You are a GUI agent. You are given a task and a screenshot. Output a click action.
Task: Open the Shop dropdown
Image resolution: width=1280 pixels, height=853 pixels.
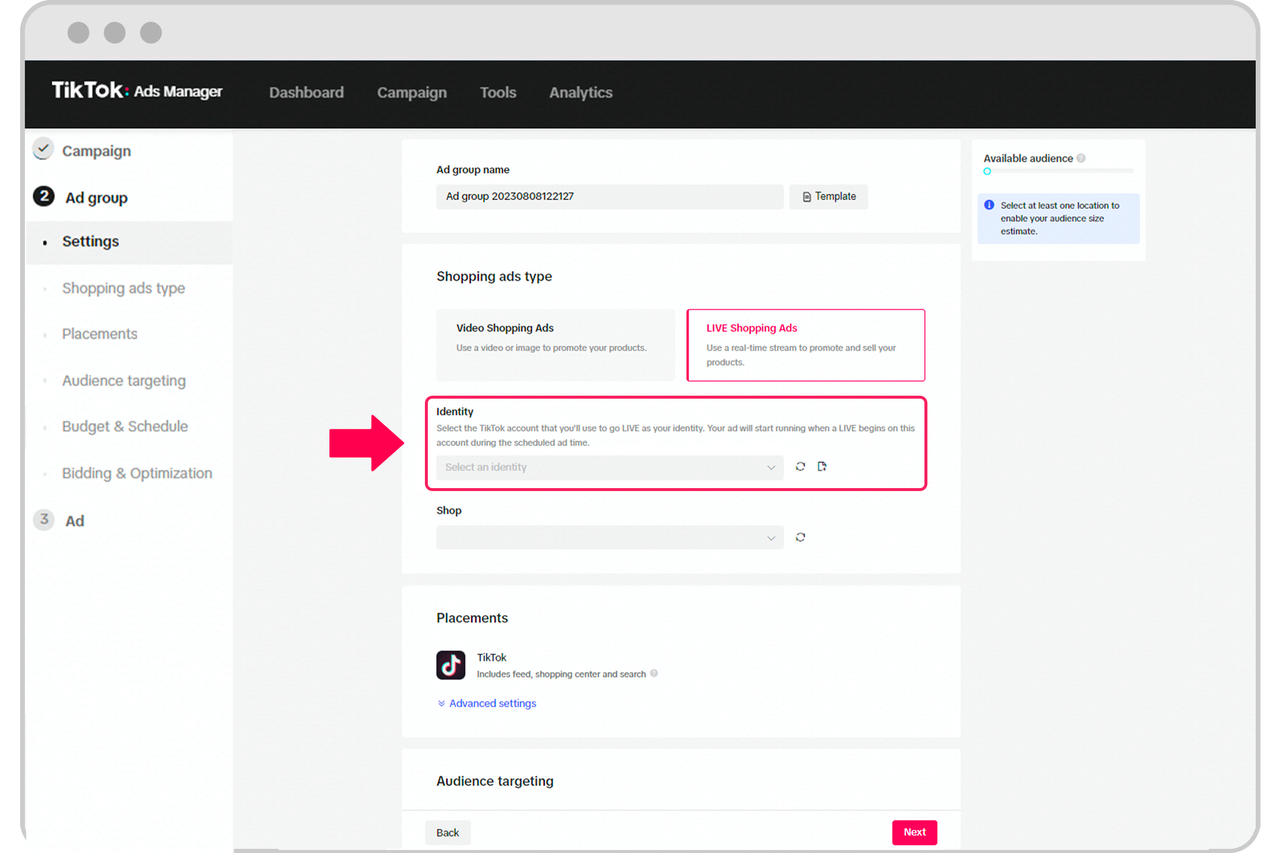click(609, 538)
